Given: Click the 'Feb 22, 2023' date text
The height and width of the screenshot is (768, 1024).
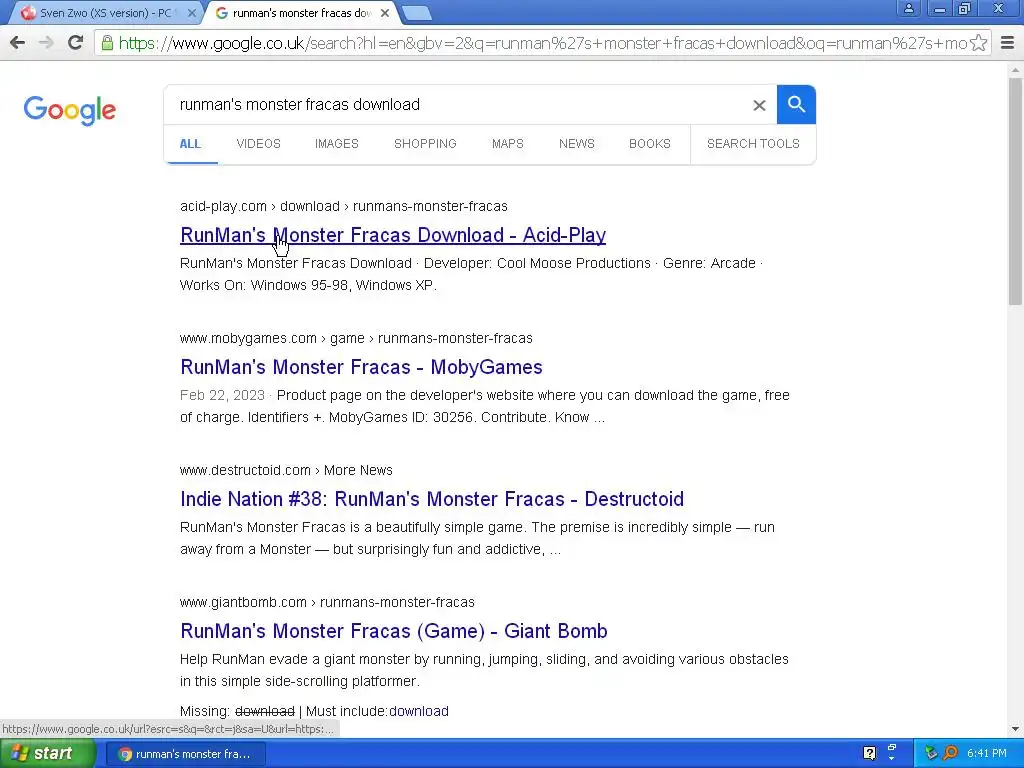Looking at the screenshot, I should tap(222, 395).
